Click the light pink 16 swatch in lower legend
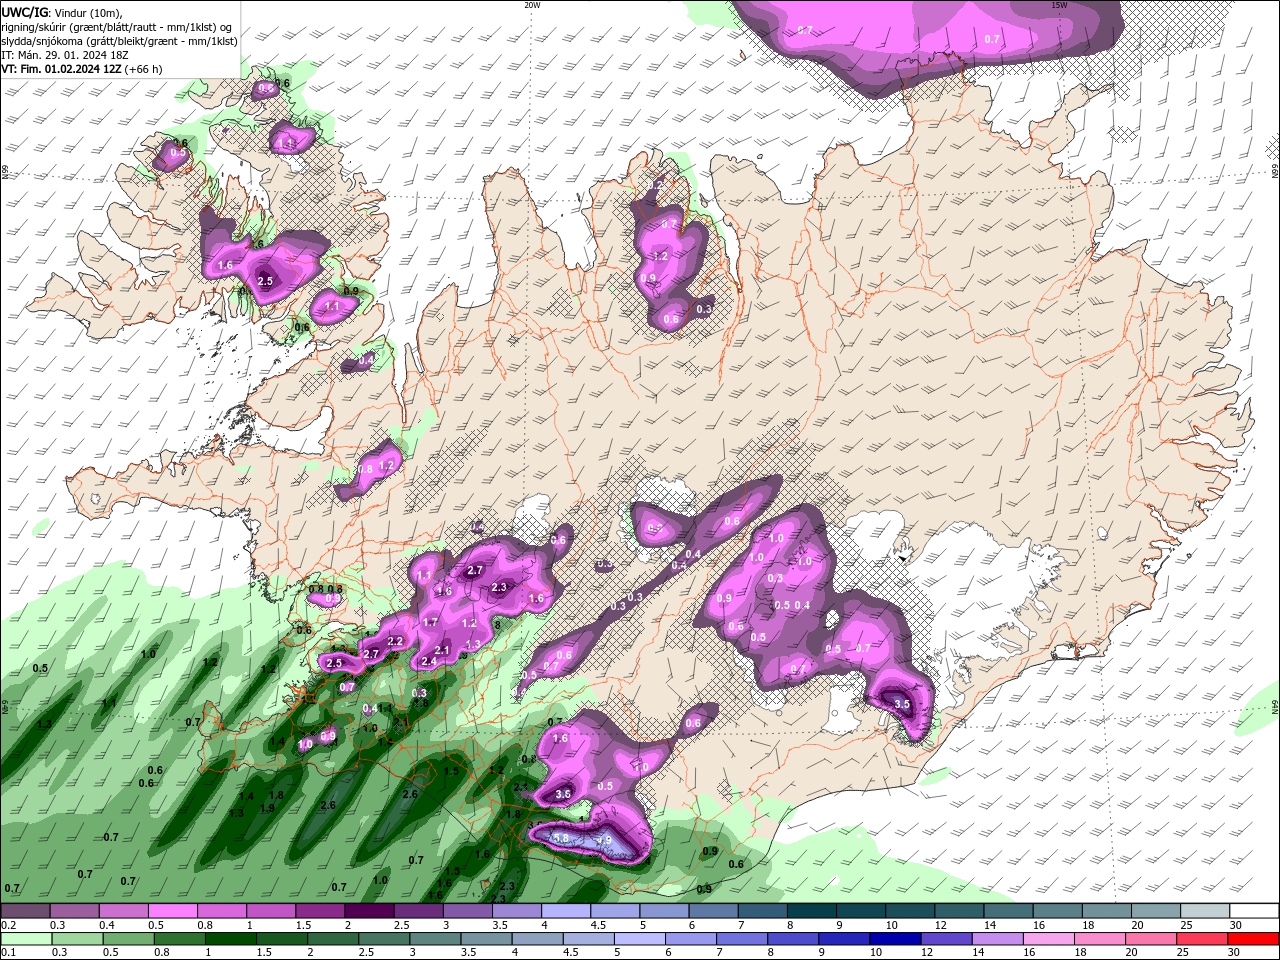 [1049, 939]
